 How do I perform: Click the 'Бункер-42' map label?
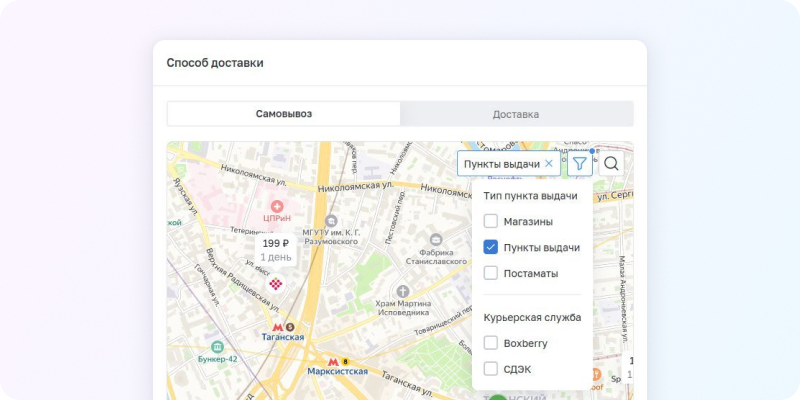coord(218,359)
